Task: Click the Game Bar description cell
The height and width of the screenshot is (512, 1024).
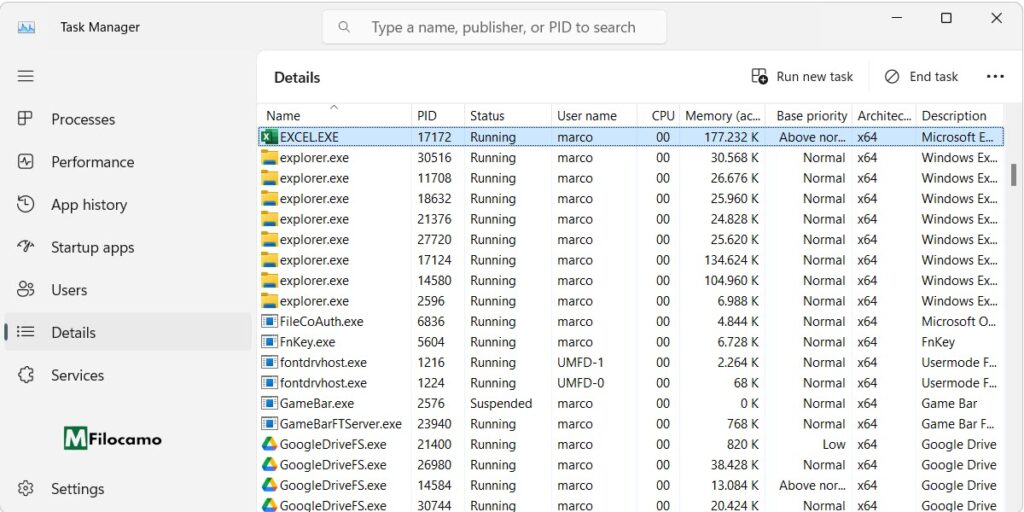Action: pos(950,404)
